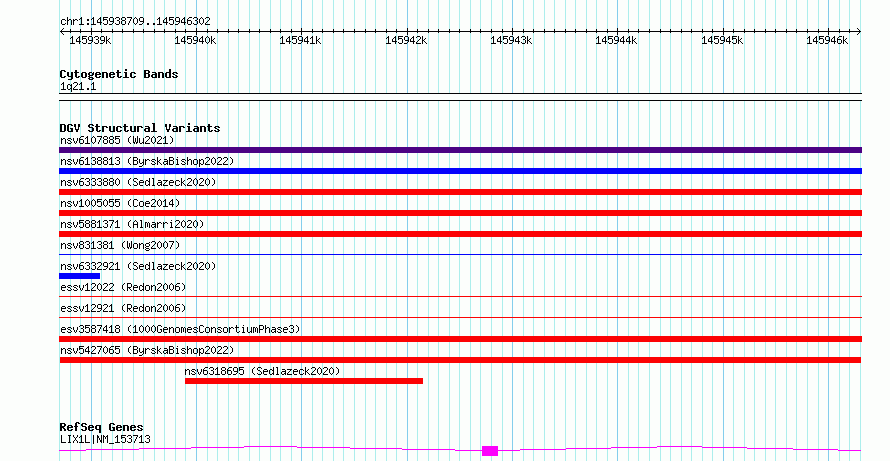
Task: Click the 145943k ruler position
Action: pyautogui.click(x=511, y=40)
